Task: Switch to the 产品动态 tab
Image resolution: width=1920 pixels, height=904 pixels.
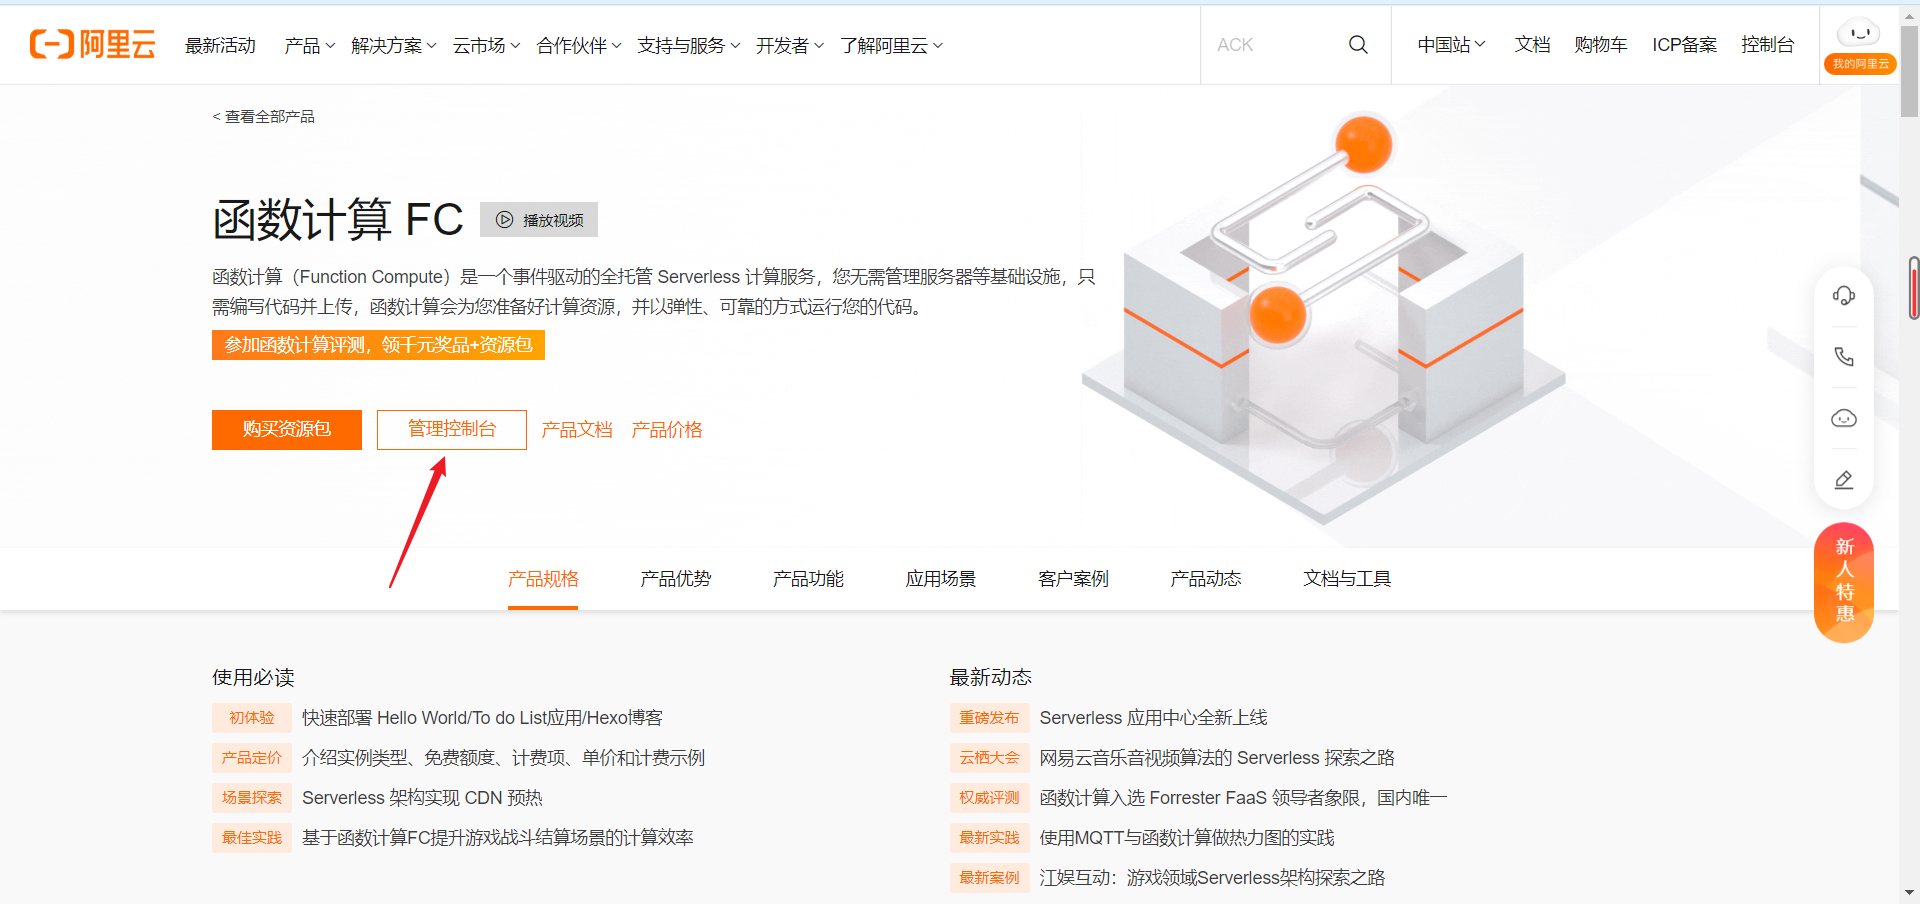Action: (x=1206, y=579)
